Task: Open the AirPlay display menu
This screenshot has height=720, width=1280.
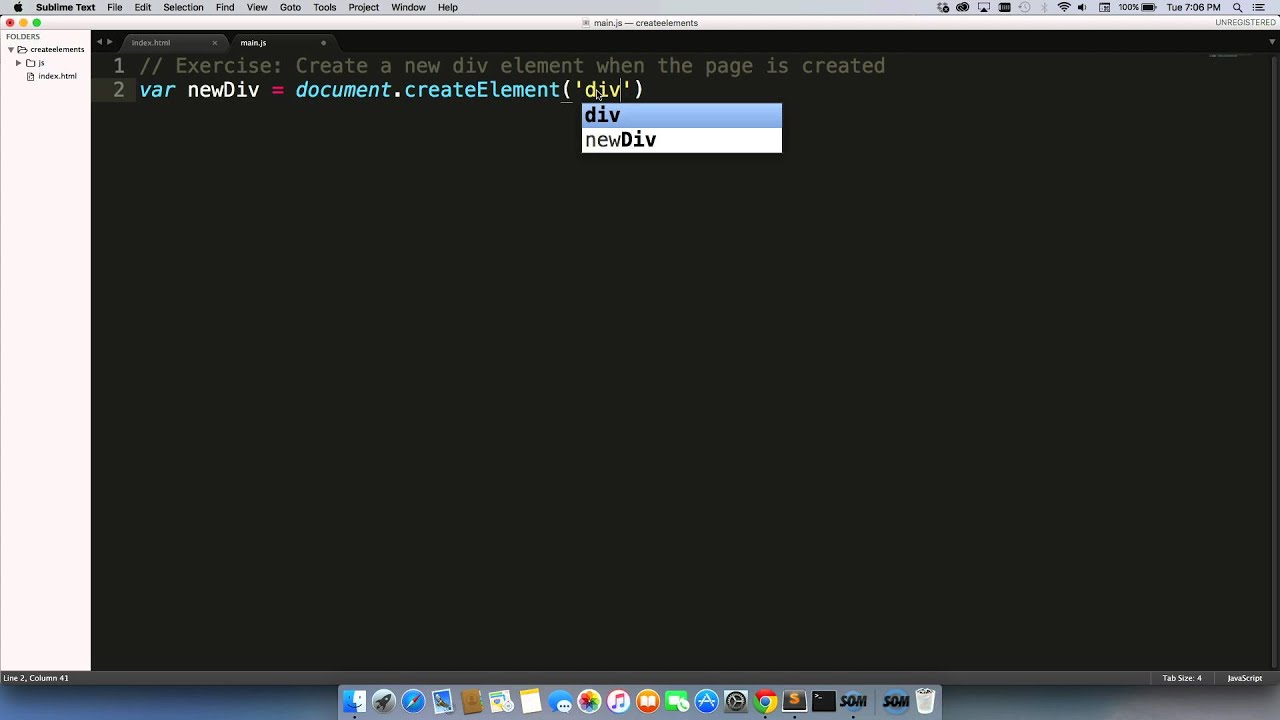Action: click(984, 7)
